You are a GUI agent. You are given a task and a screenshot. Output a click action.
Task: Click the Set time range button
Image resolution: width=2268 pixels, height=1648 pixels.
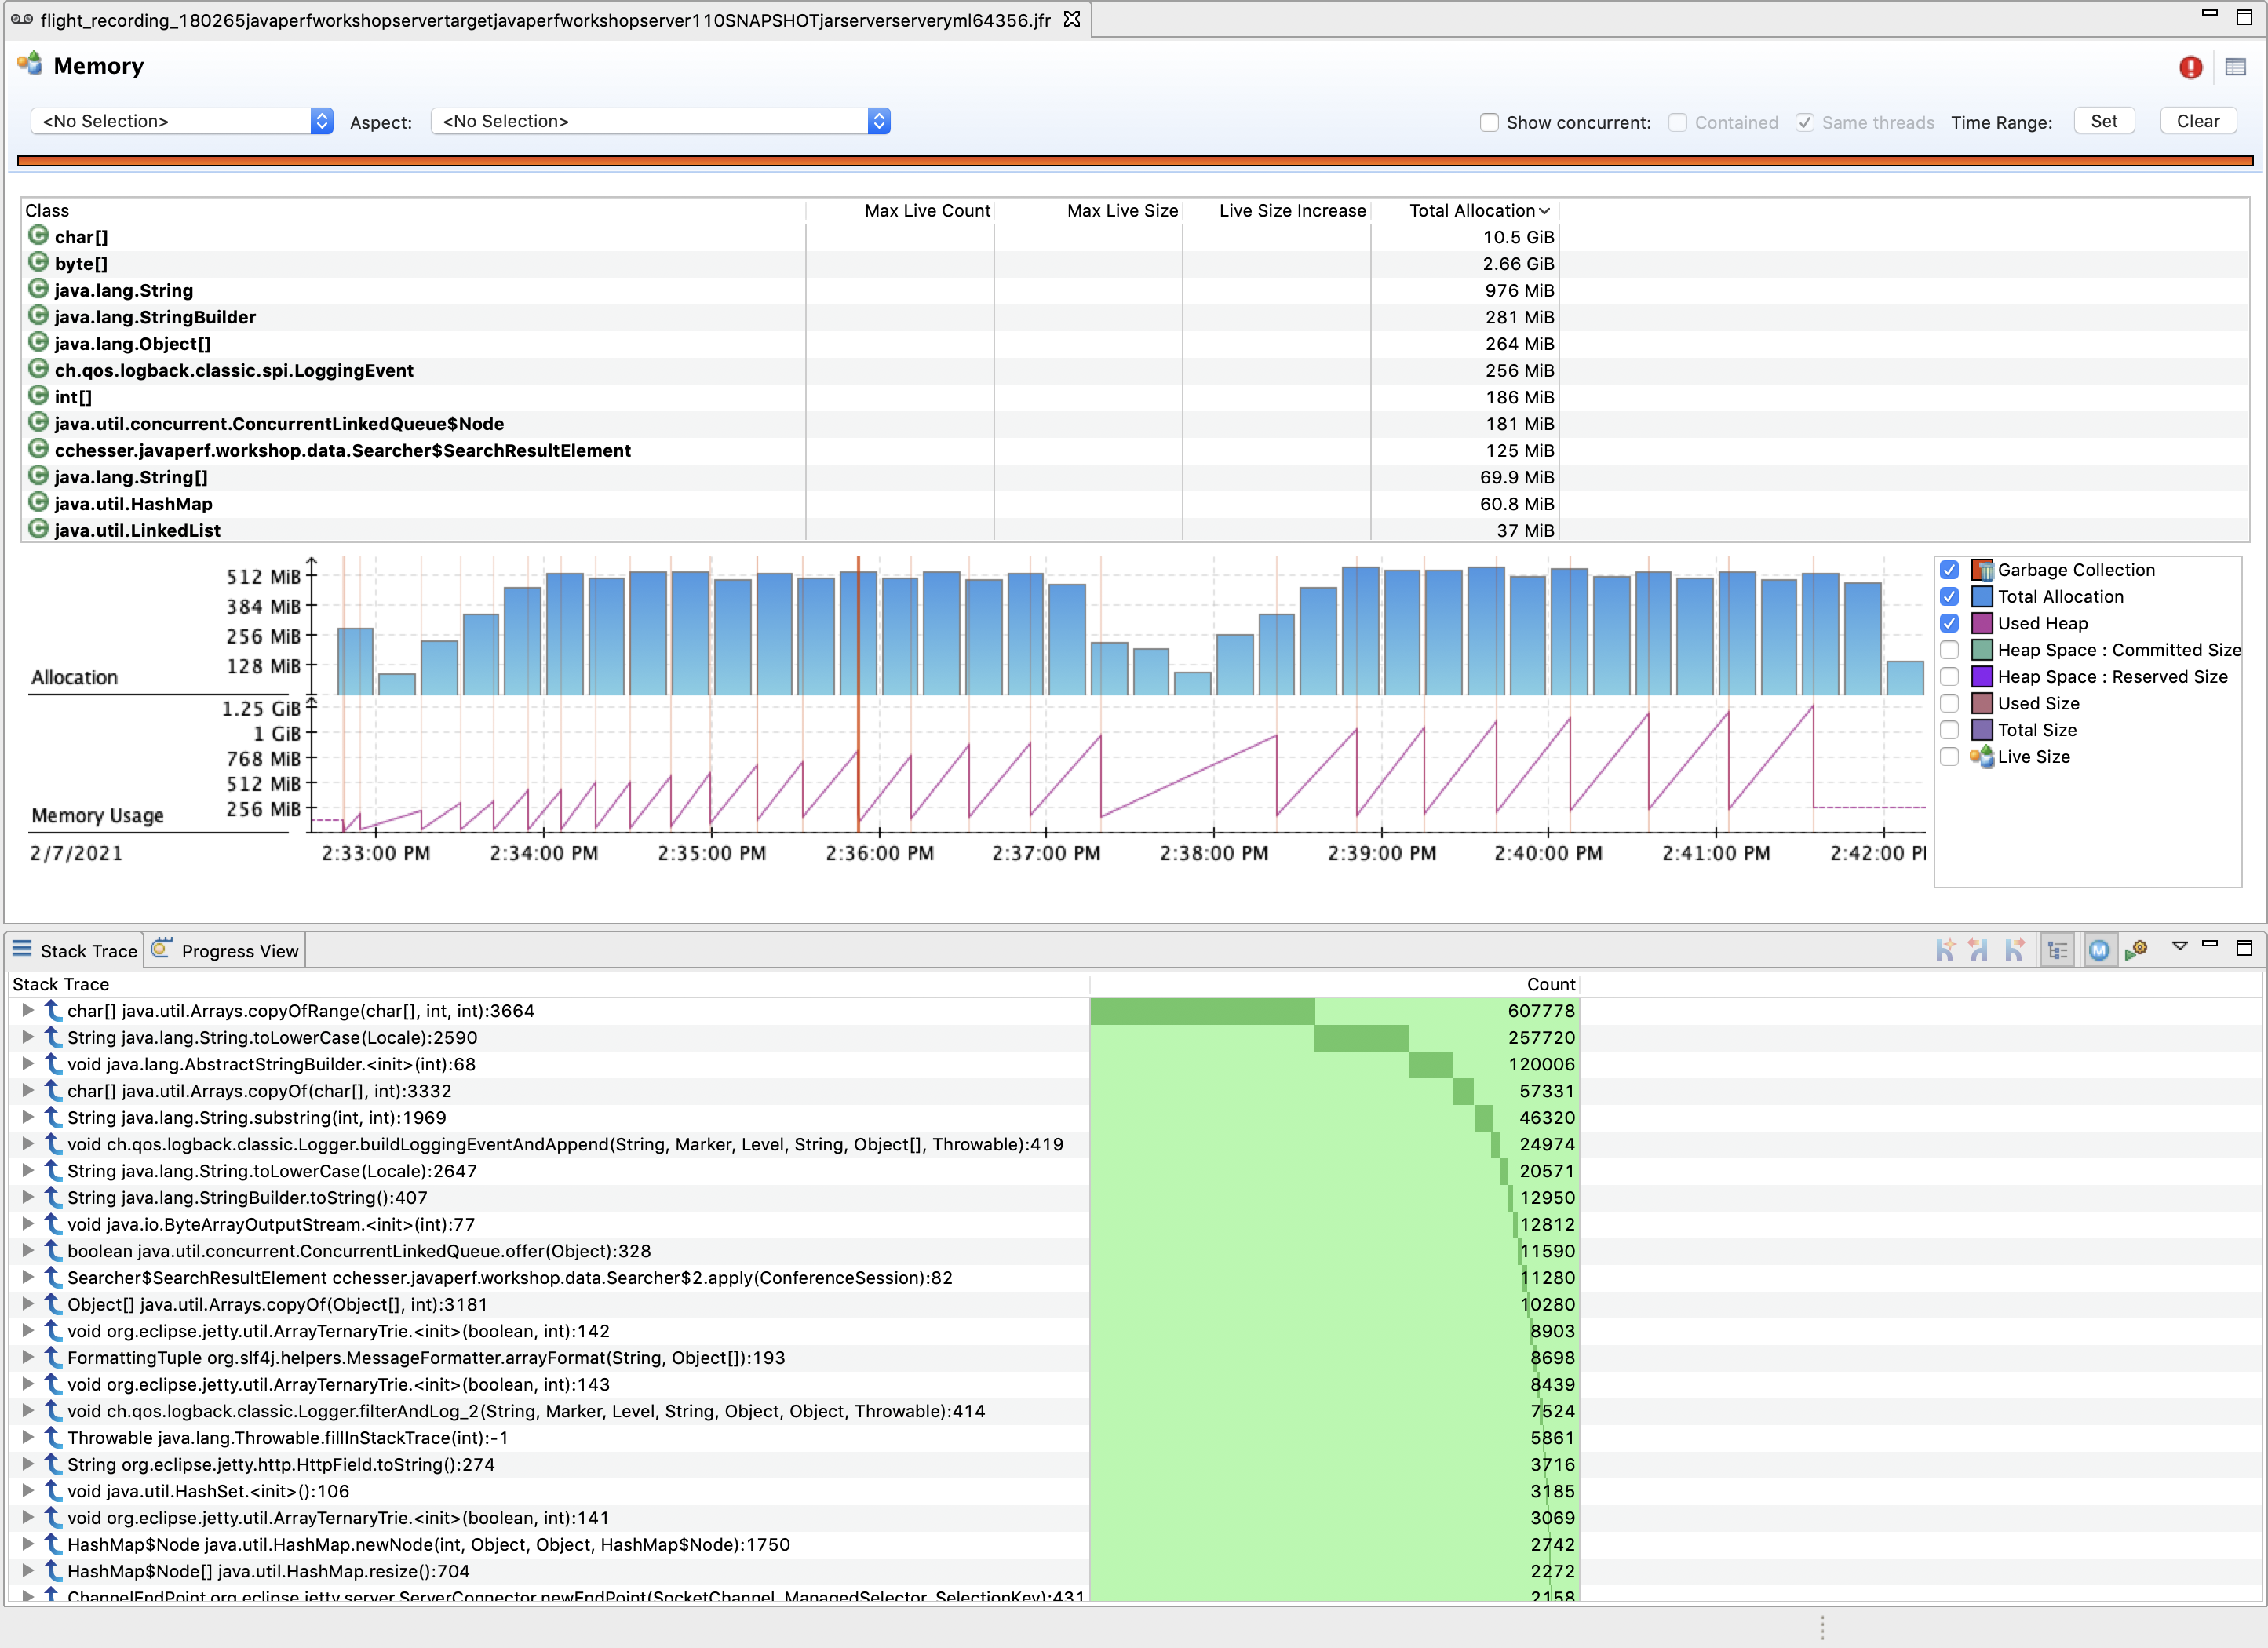(x=2104, y=121)
